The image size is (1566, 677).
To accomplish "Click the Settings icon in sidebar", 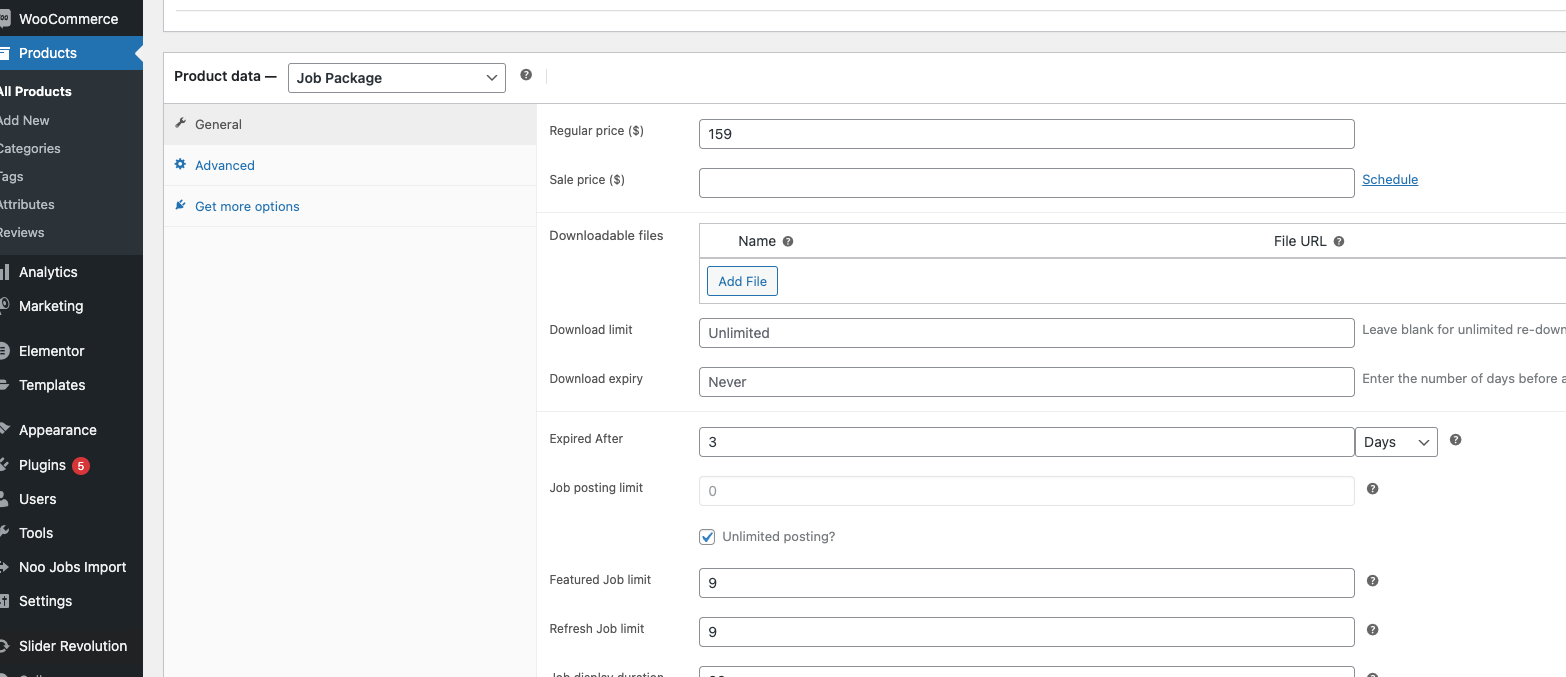I will tap(4, 601).
